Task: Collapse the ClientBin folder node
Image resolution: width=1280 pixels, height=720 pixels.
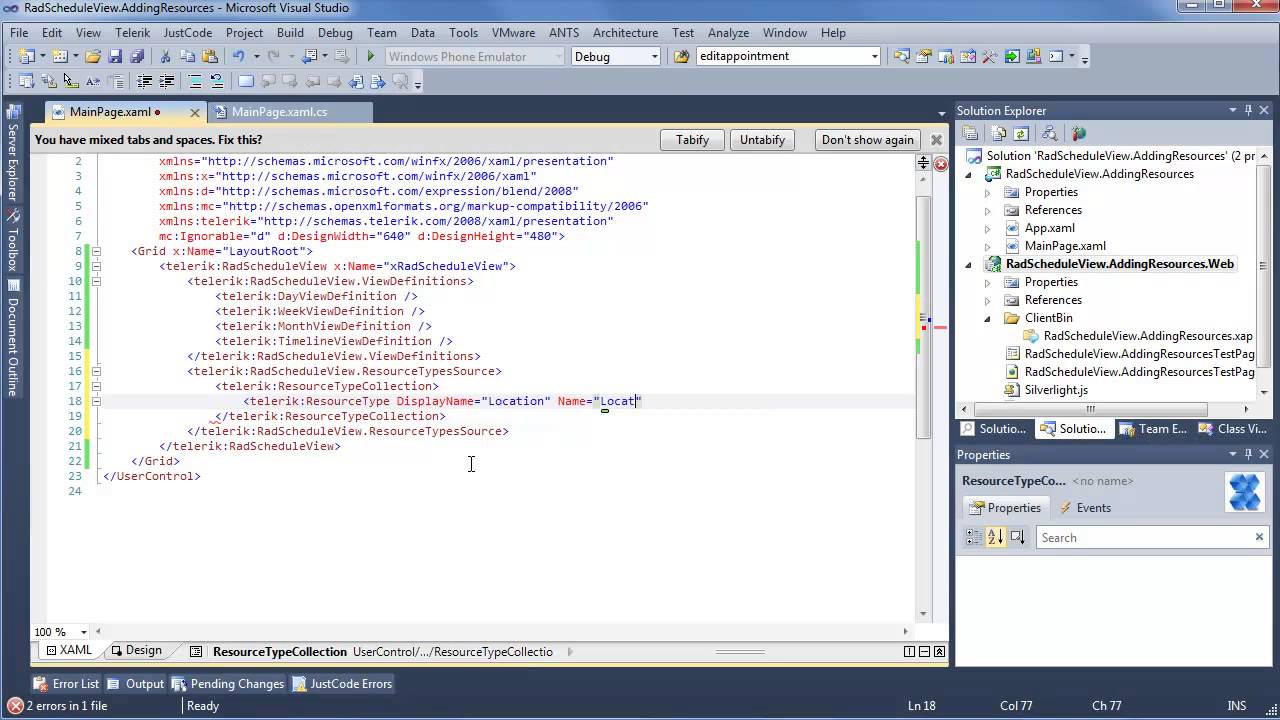Action: (x=988, y=318)
